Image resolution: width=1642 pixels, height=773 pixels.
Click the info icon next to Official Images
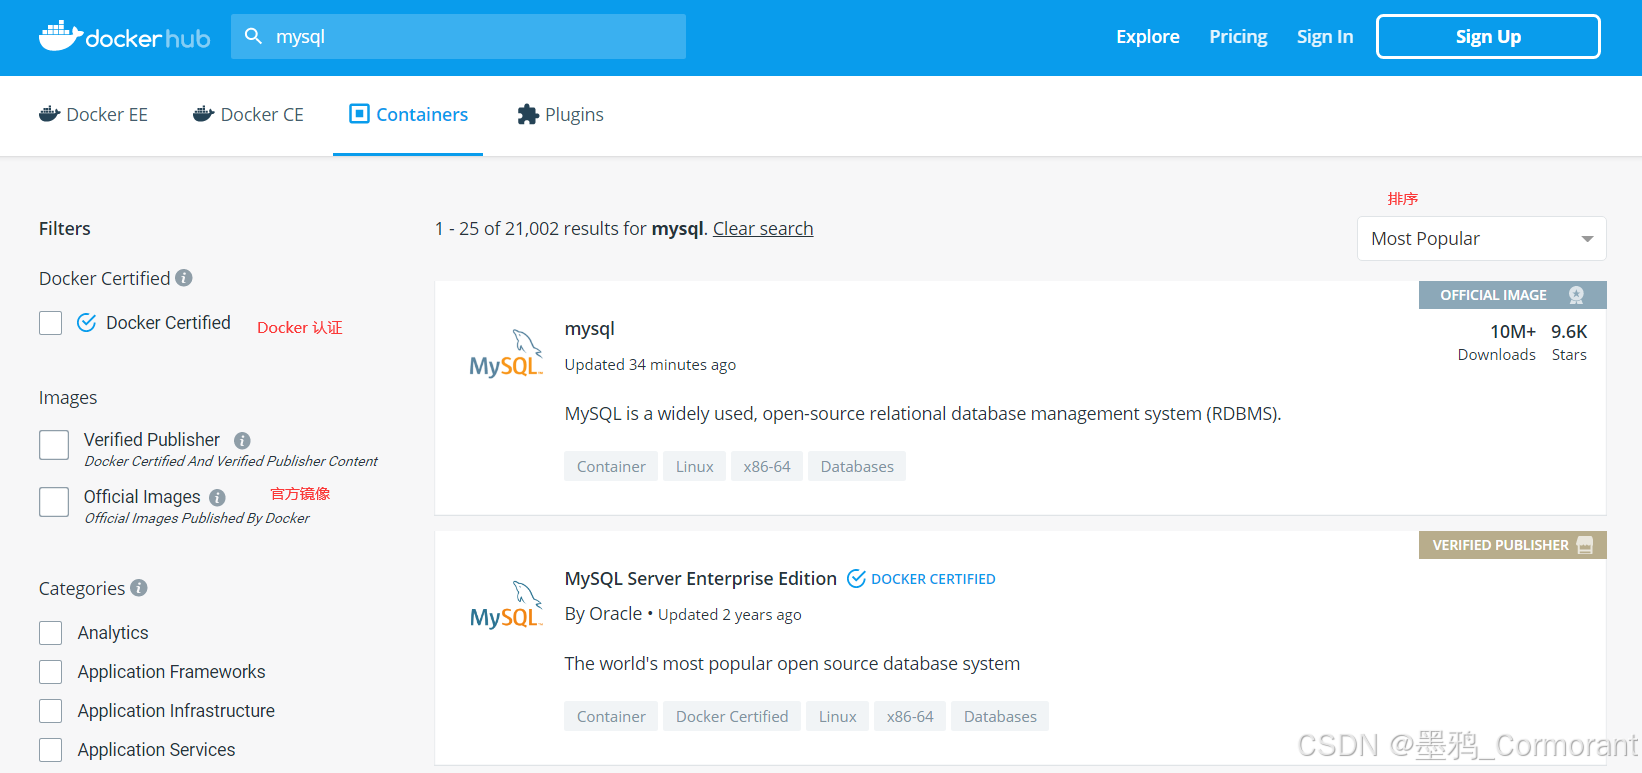pos(217,497)
